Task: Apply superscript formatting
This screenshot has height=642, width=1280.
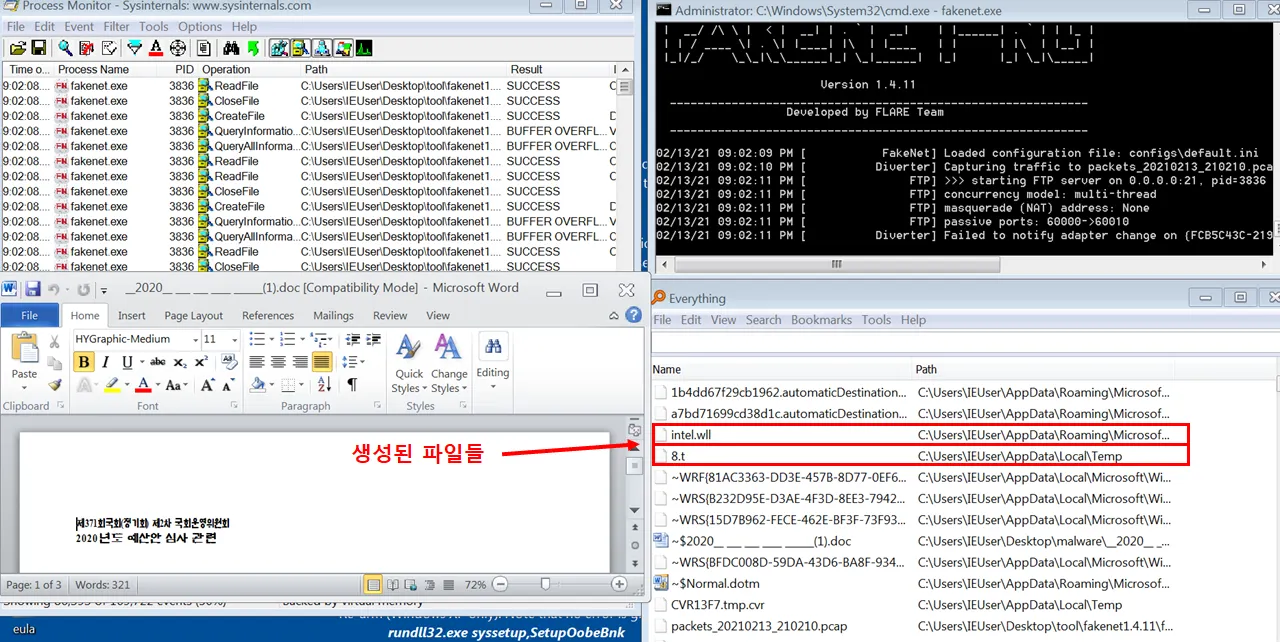Action: pyautogui.click(x=201, y=362)
